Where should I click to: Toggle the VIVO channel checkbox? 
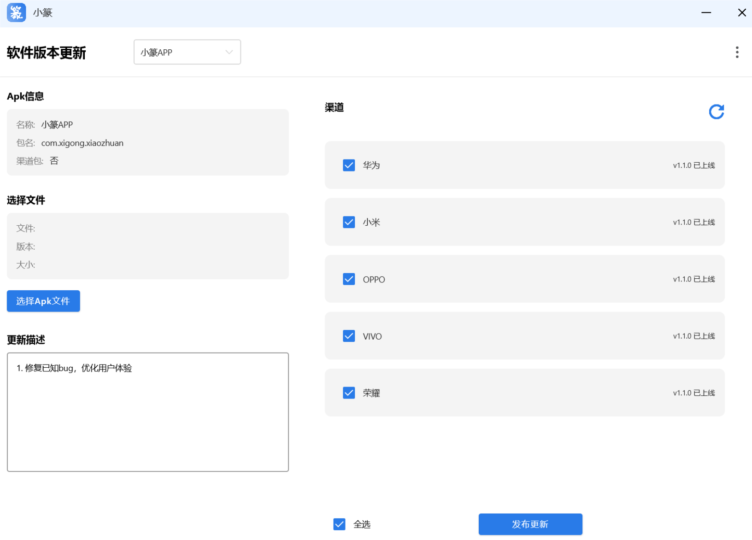349,336
